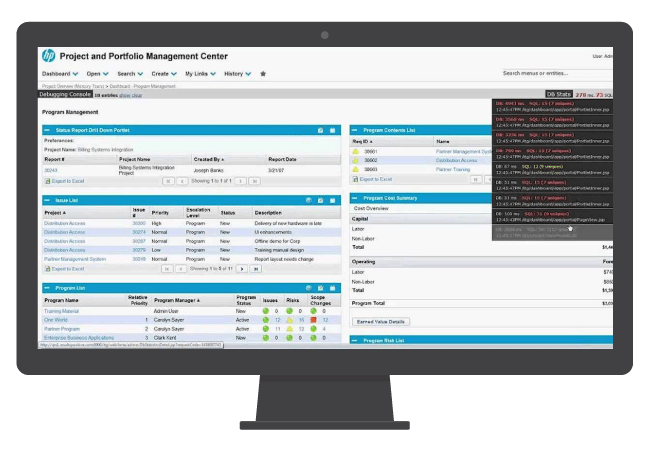Sort Issue List by Project column
The width and height of the screenshot is (650, 450).
(55, 213)
